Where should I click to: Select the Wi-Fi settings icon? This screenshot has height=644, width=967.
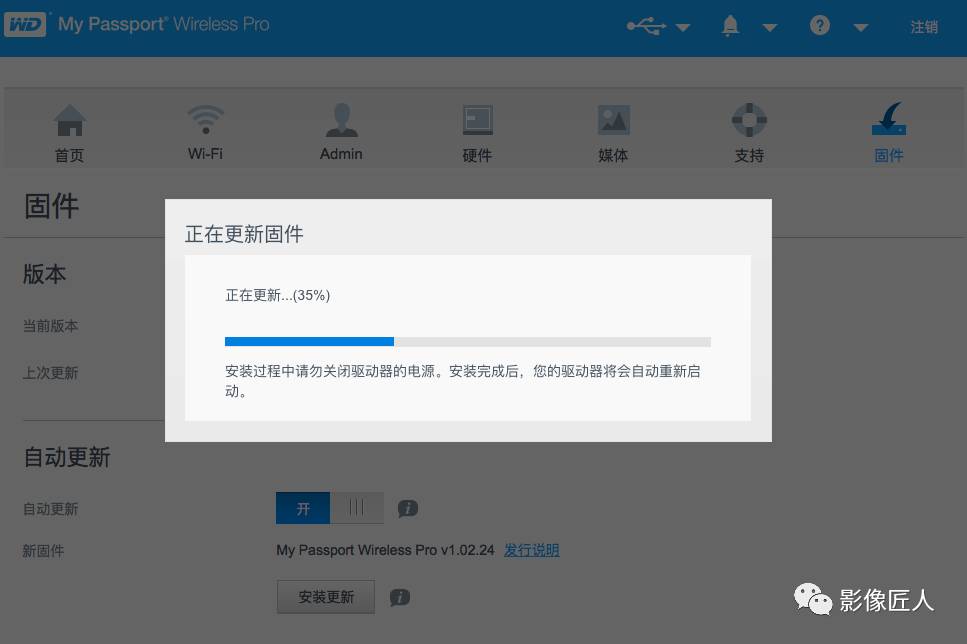(205, 130)
